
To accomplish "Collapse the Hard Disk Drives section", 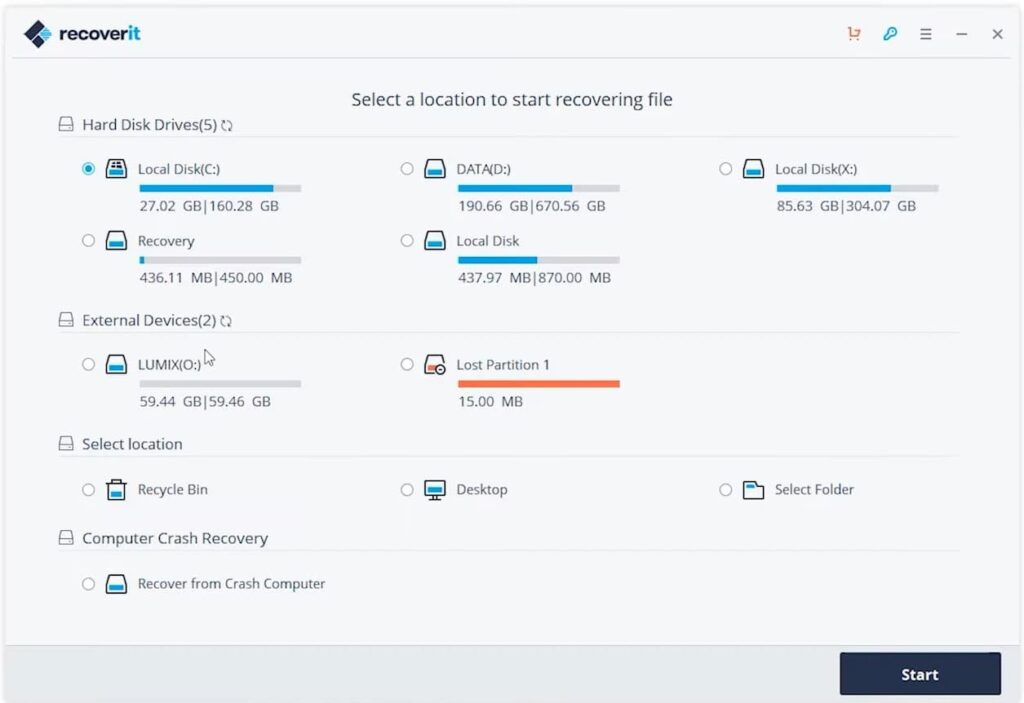I will [x=66, y=124].
